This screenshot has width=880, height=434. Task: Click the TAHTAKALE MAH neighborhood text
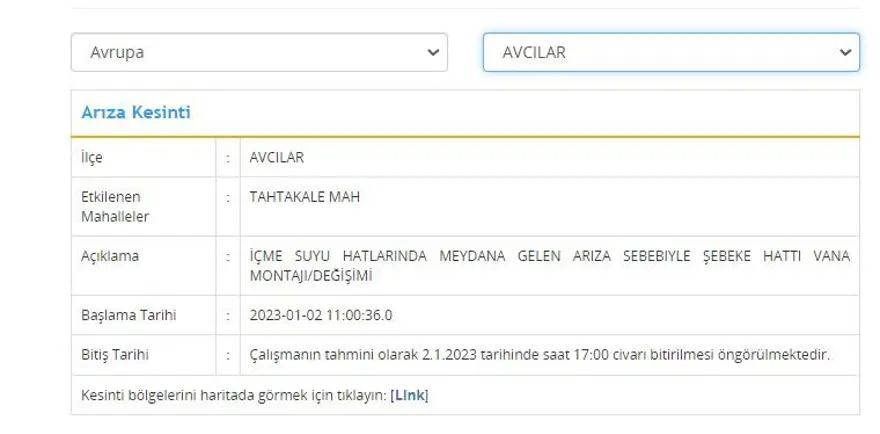304,197
